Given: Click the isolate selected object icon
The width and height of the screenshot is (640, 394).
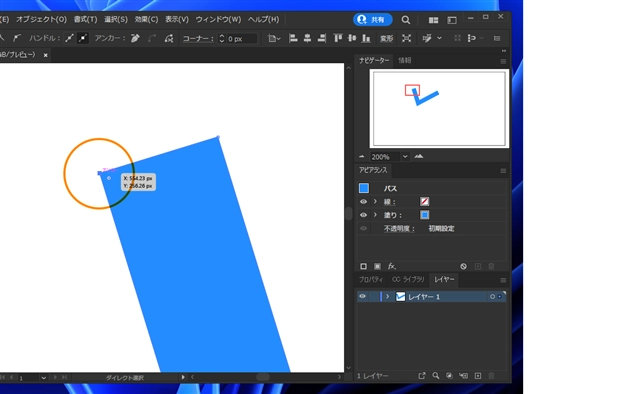Looking at the screenshot, I should click(x=407, y=38).
